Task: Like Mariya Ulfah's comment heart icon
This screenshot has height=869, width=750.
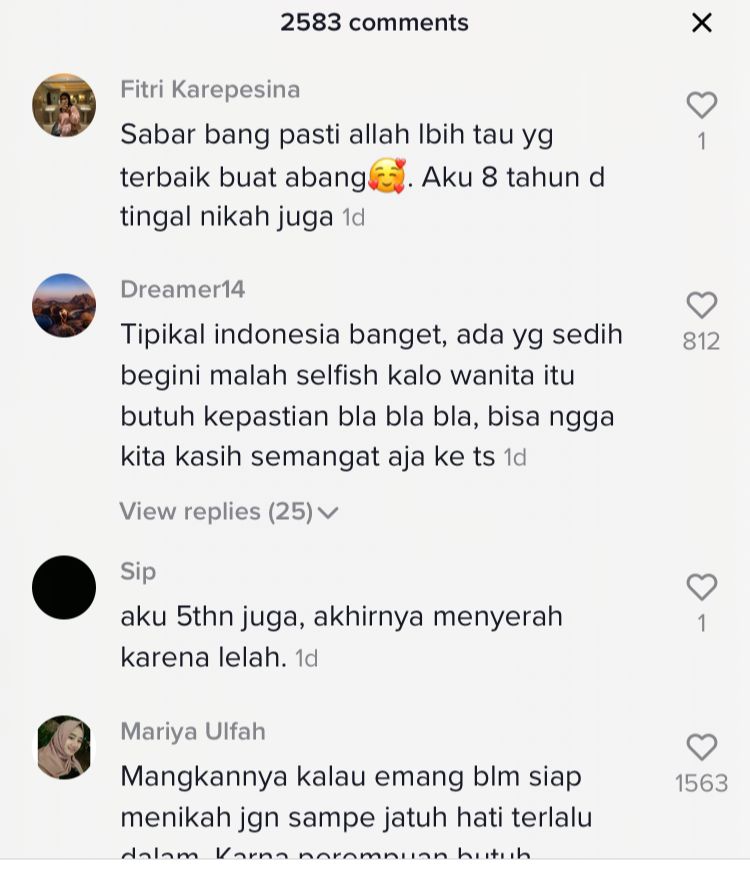Action: (702, 747)
